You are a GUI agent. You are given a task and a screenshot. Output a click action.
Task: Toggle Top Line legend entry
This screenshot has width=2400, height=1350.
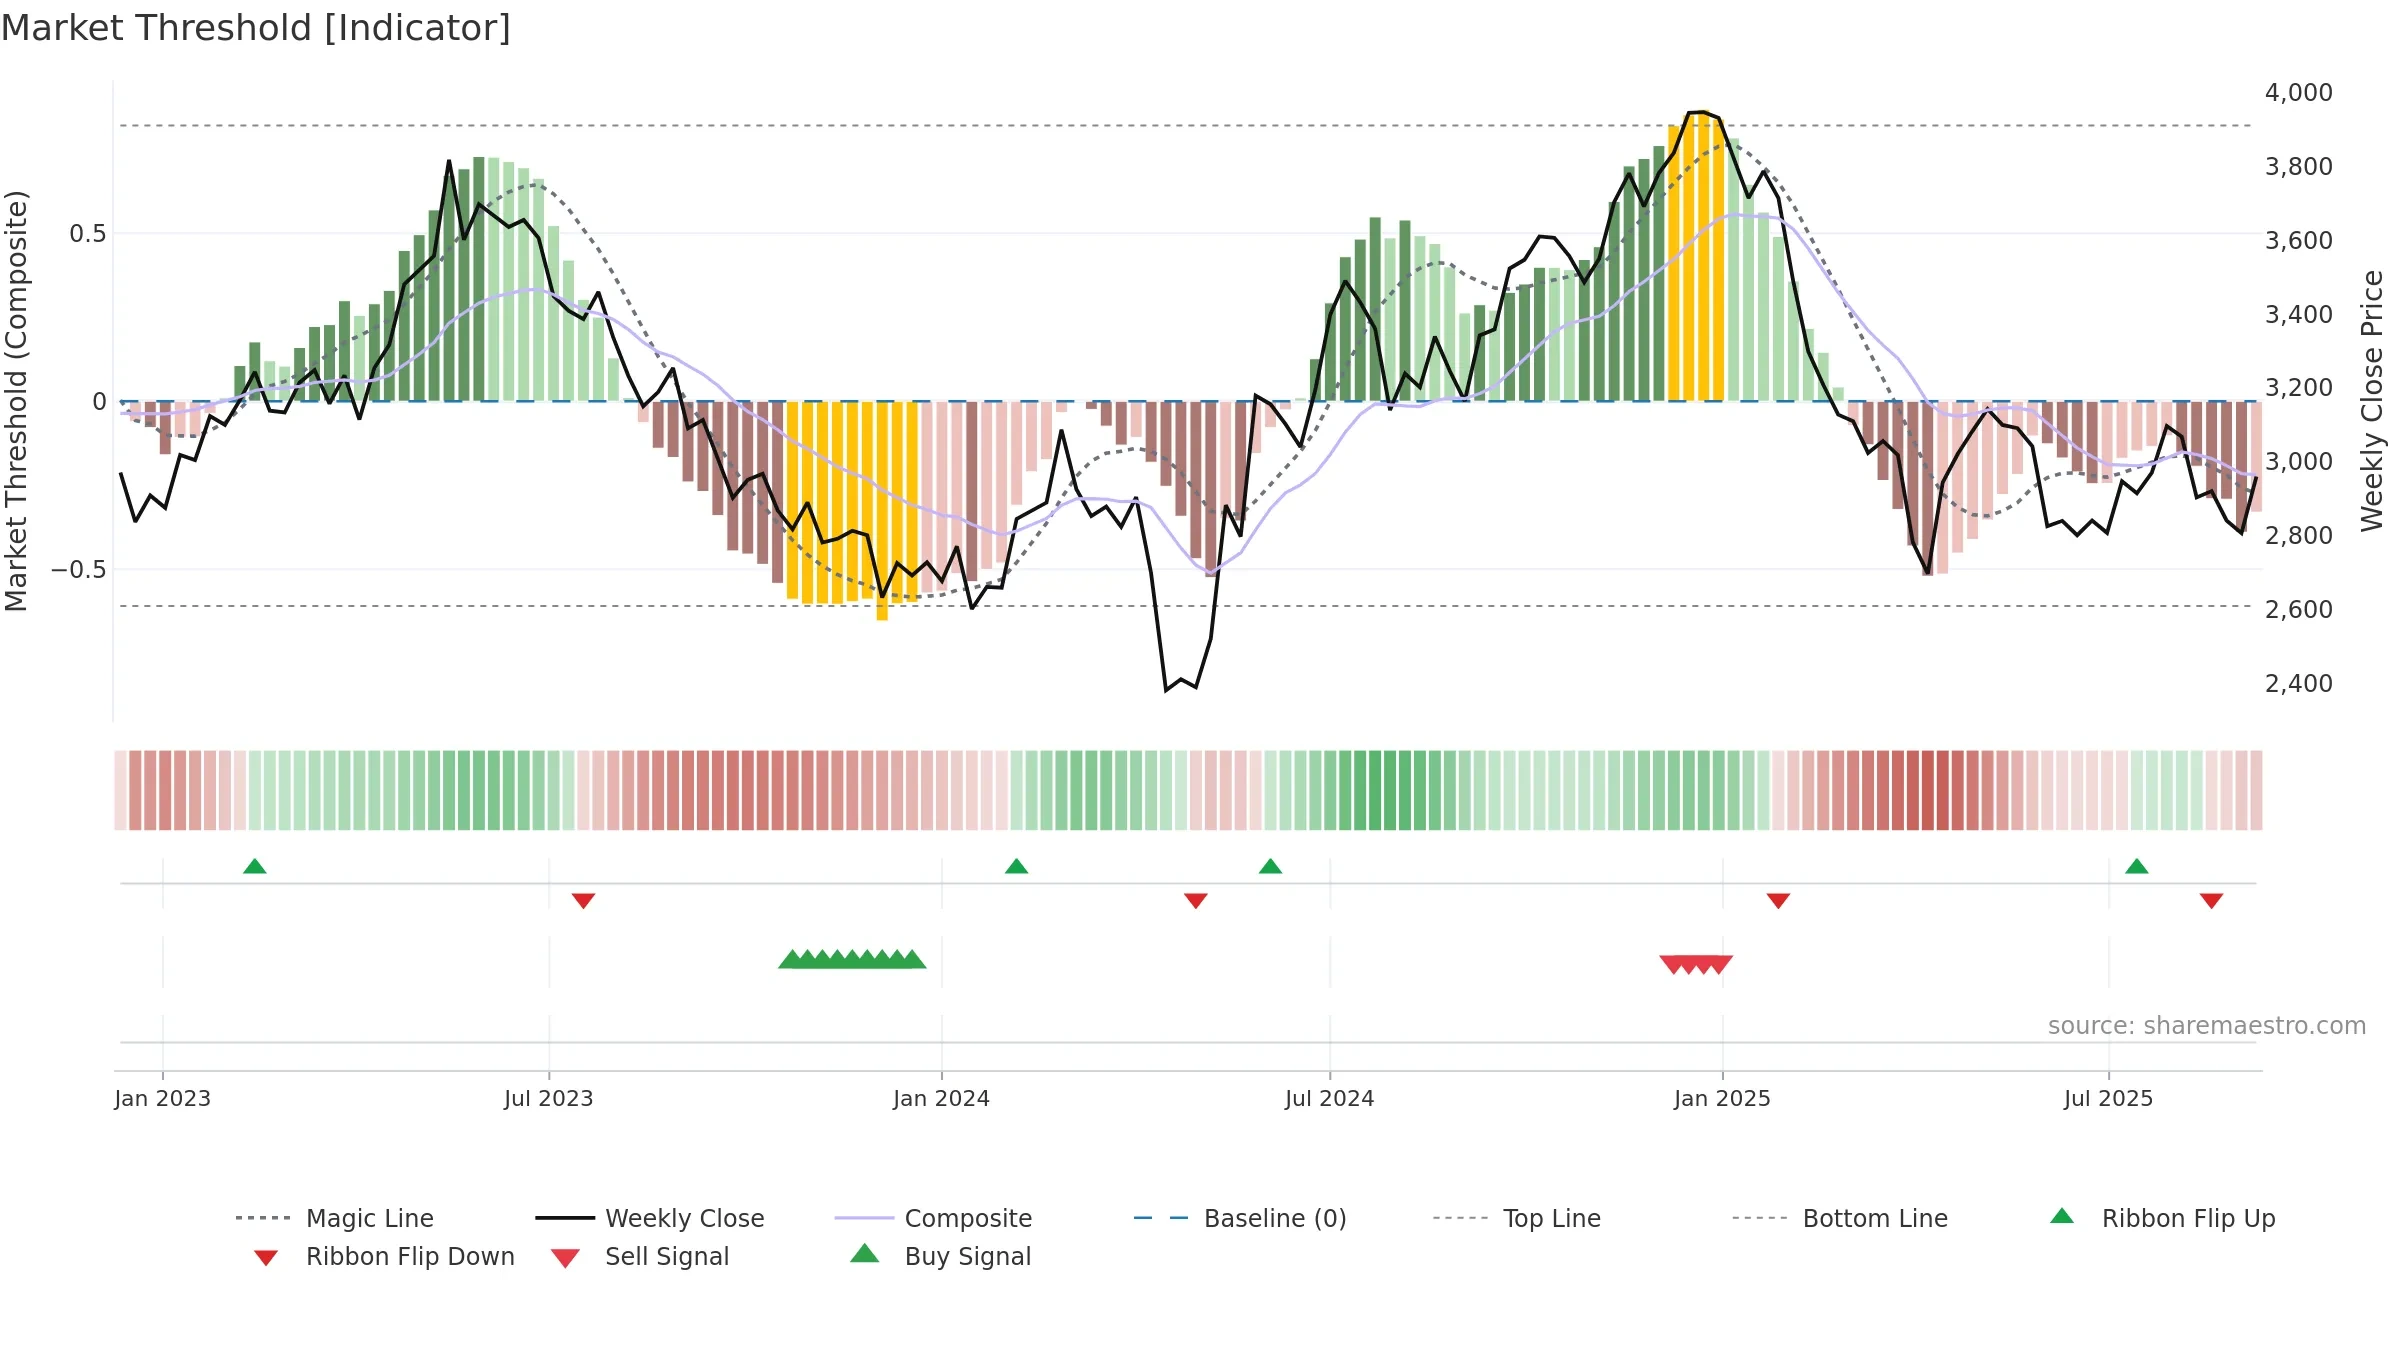(x=1517, y=1218)
